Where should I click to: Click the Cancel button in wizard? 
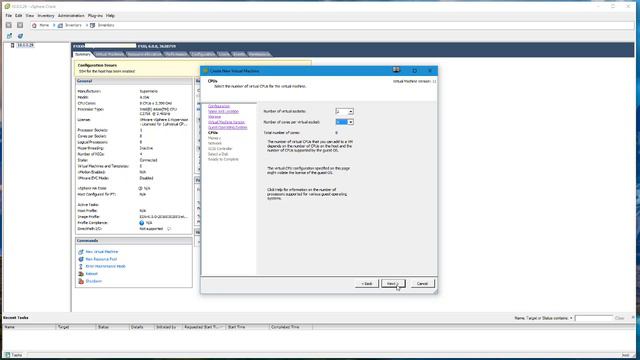(422, 284)
